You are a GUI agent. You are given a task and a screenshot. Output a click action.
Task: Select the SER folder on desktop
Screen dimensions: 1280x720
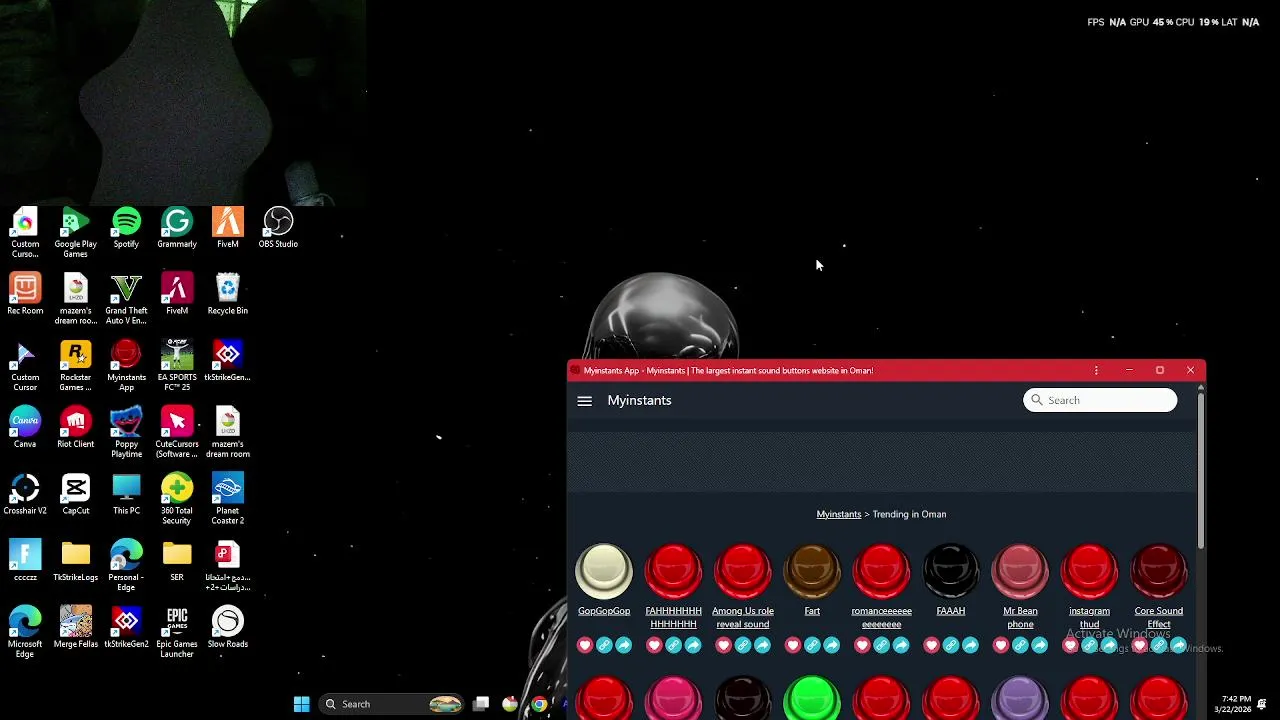(177, 562)
